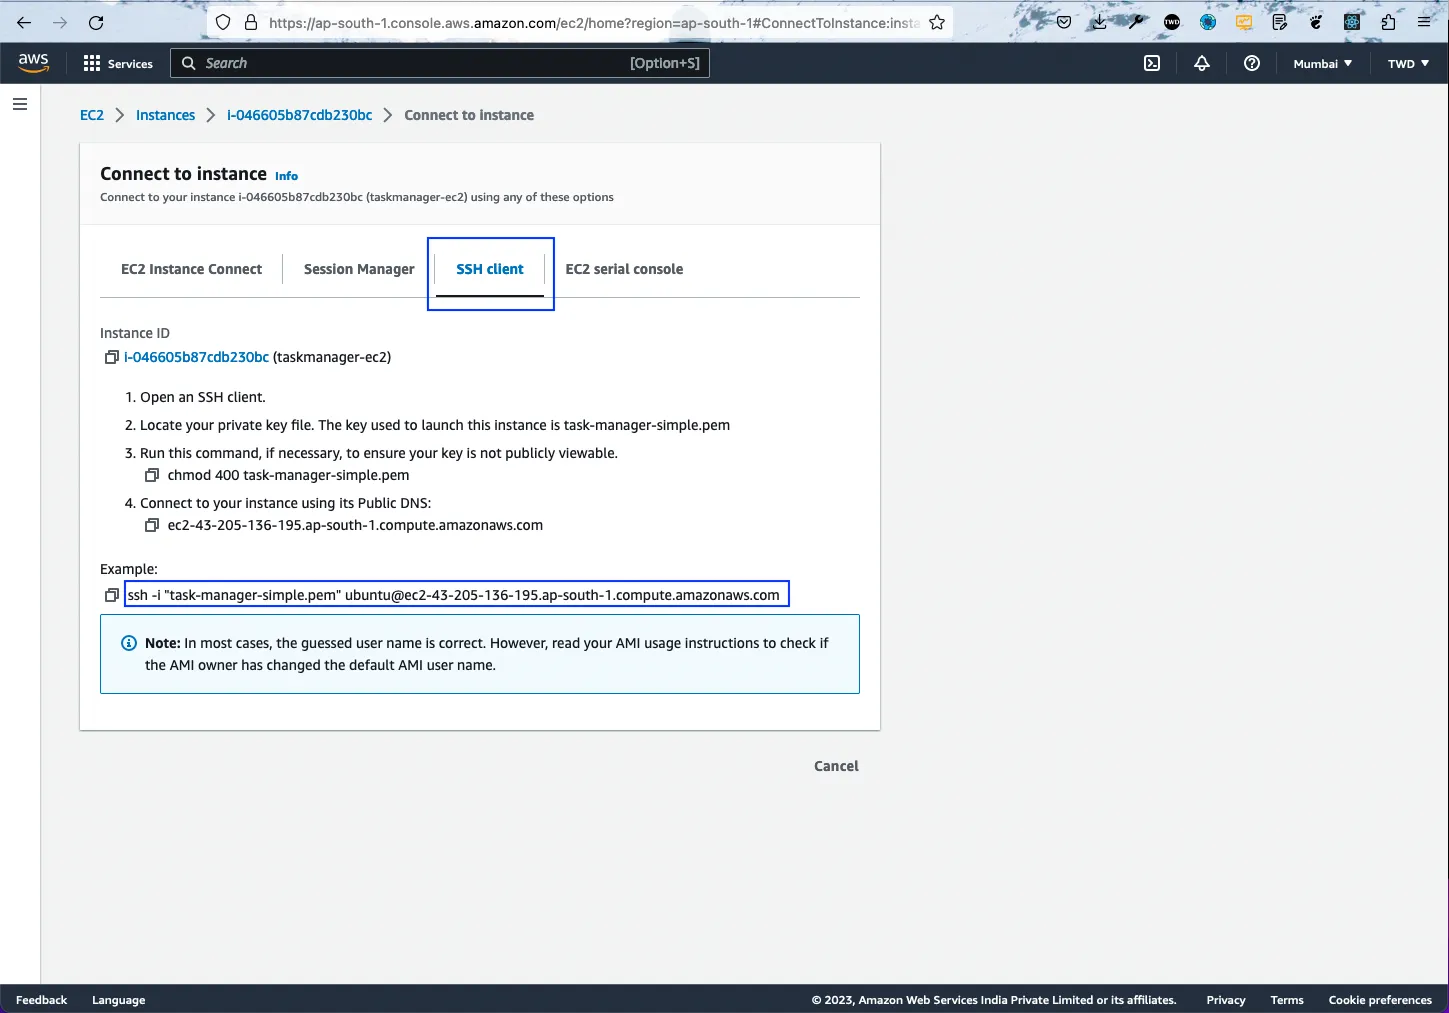Click the instance ID link under Instance ID
This screenshot has height=1013, width=1449.
(196, 357)
